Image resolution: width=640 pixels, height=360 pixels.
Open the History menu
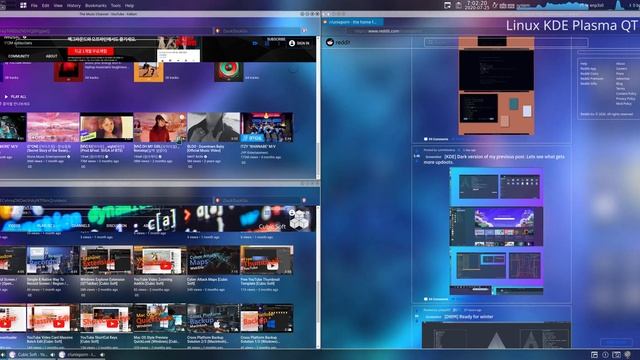point(73,6)
